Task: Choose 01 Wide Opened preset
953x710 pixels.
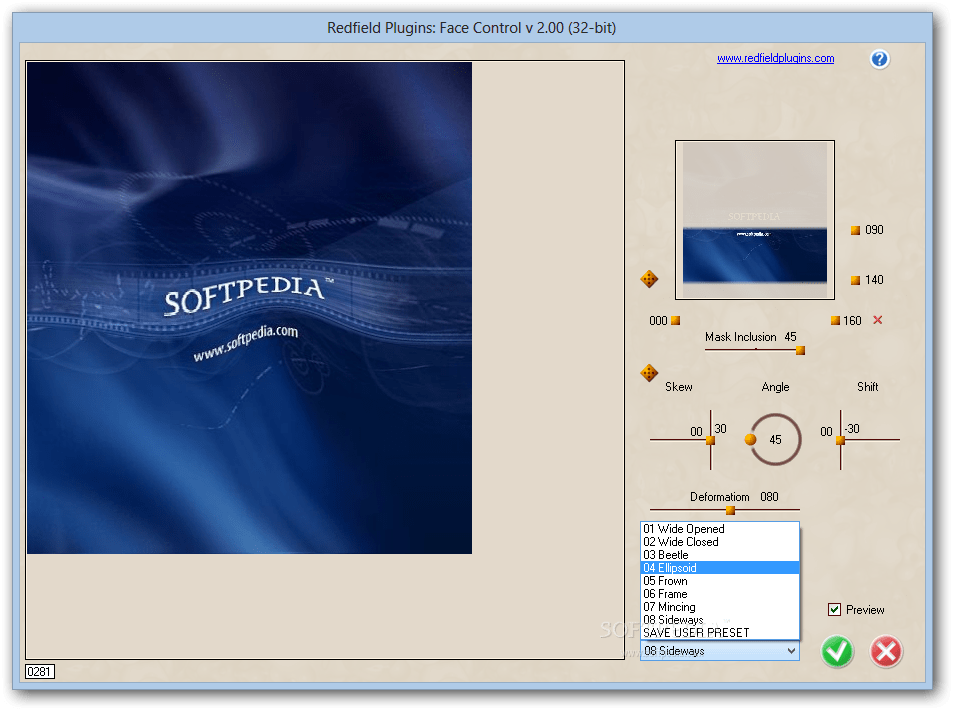Action: [x=720, y=529]
